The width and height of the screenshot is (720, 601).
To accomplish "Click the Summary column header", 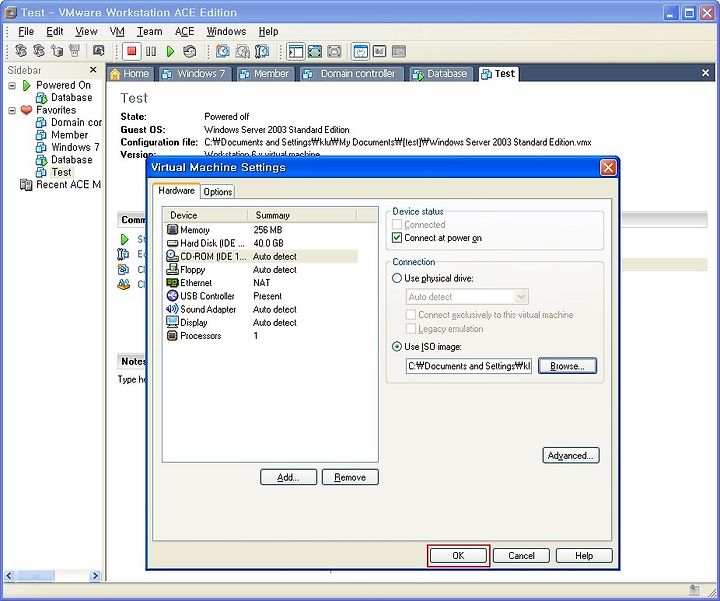I will tap(302, 215).
